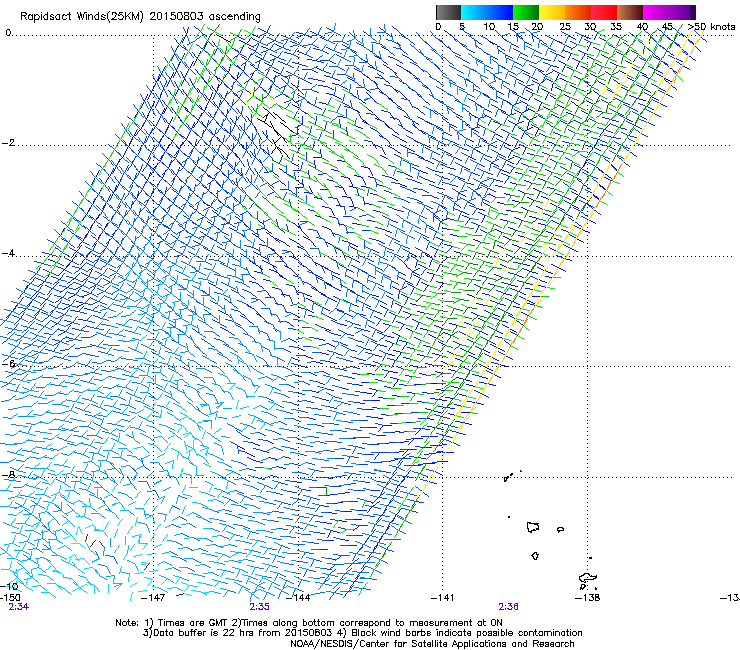This screenshot has height=650, width=740.
Task: Click the latitude label '-8'
Action: [8, 475]
